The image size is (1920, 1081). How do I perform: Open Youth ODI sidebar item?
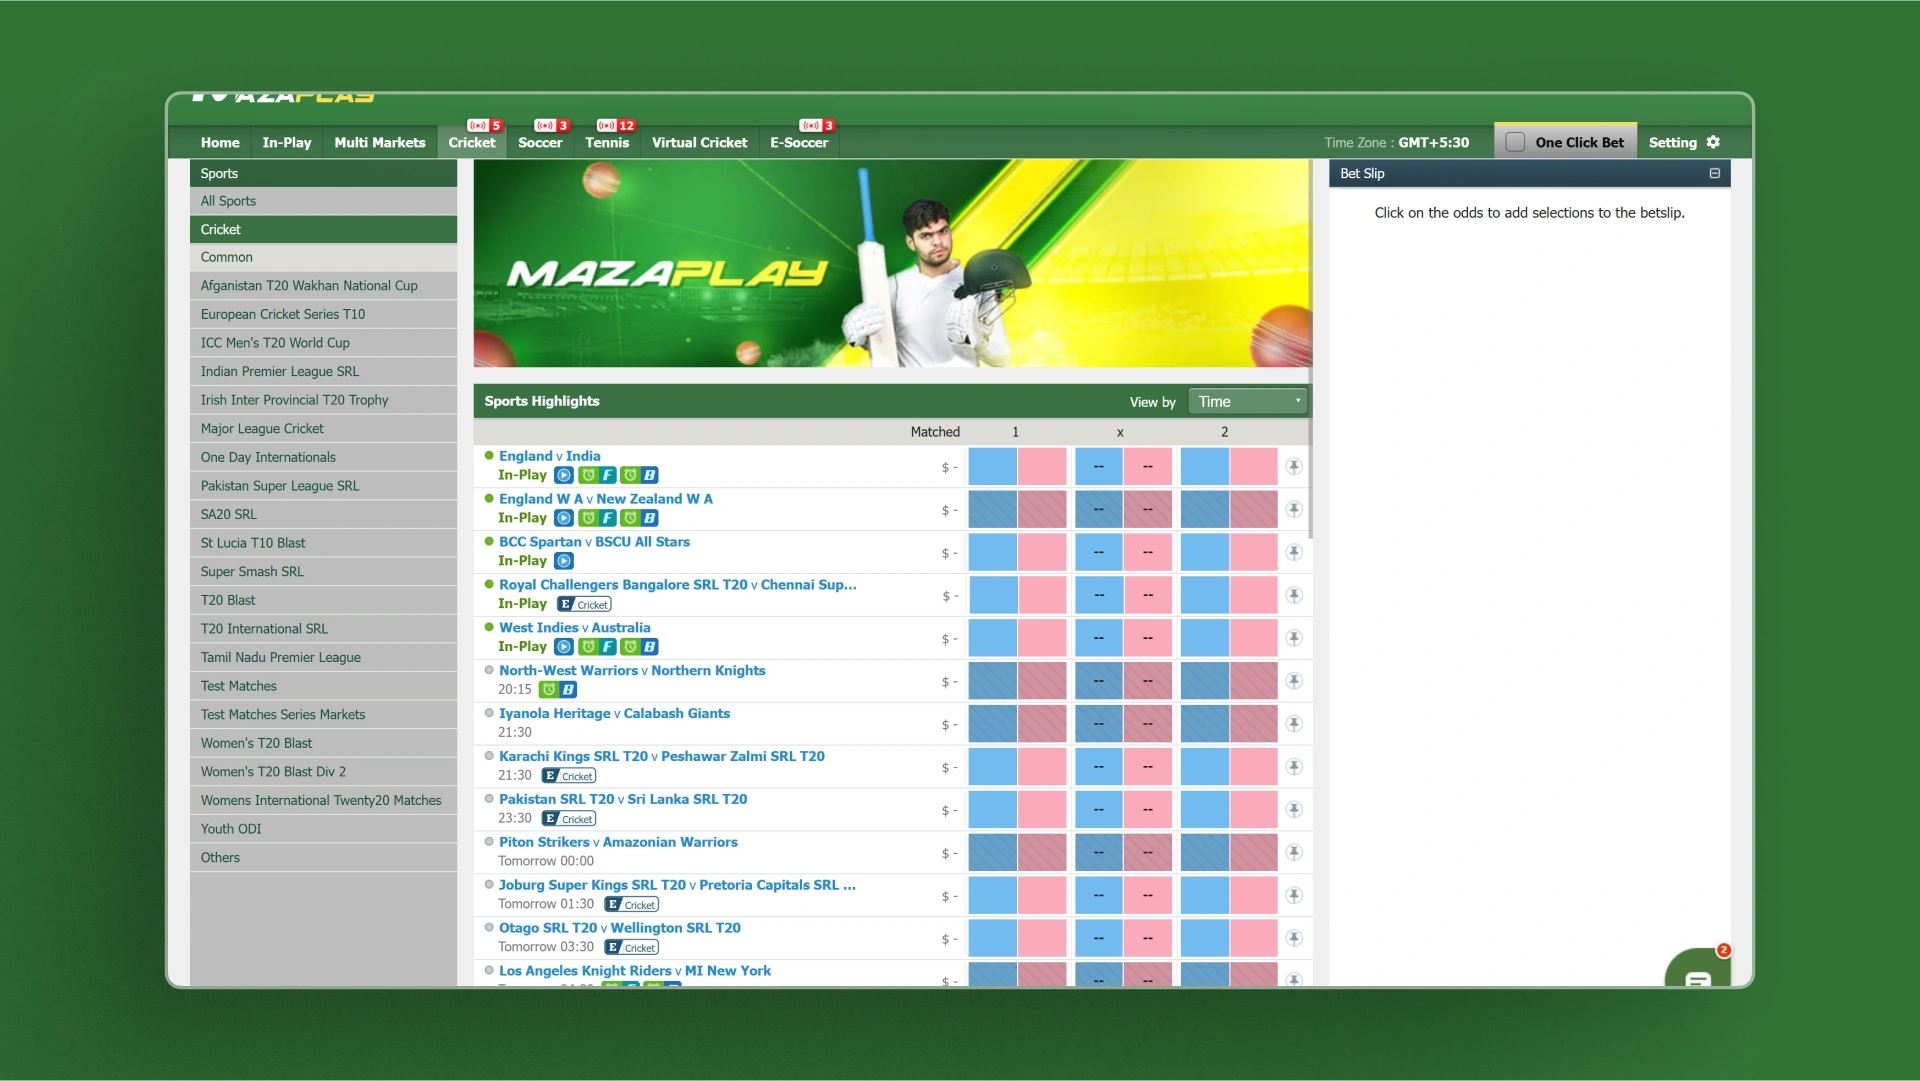tap(323, 829)
